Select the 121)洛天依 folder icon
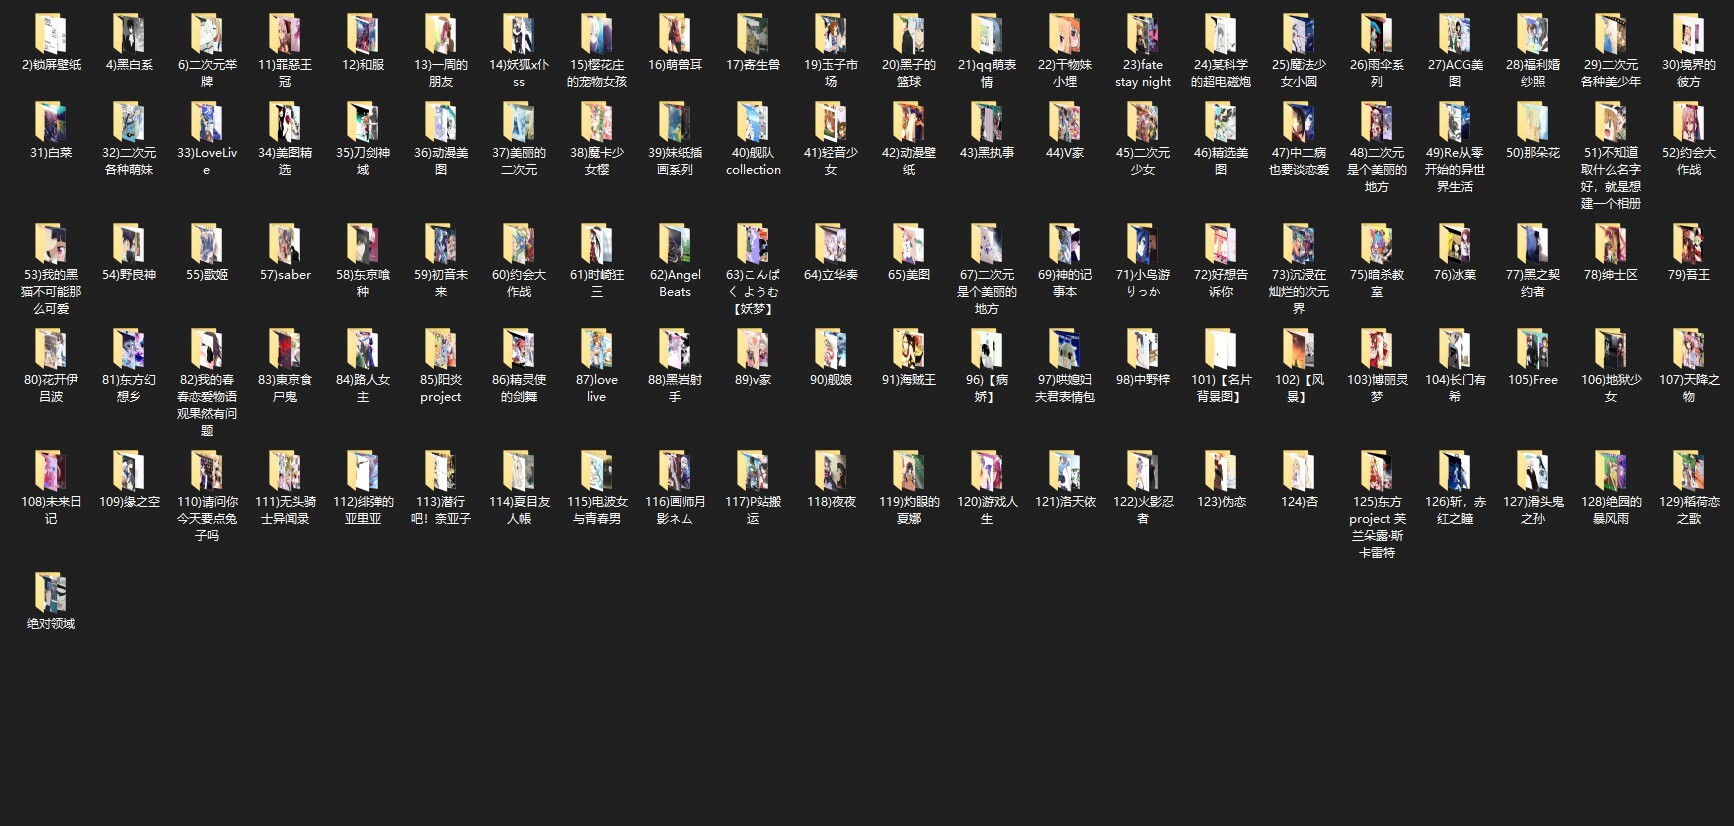Screen dimensions: 1734x826 [x=1064, y=471]
